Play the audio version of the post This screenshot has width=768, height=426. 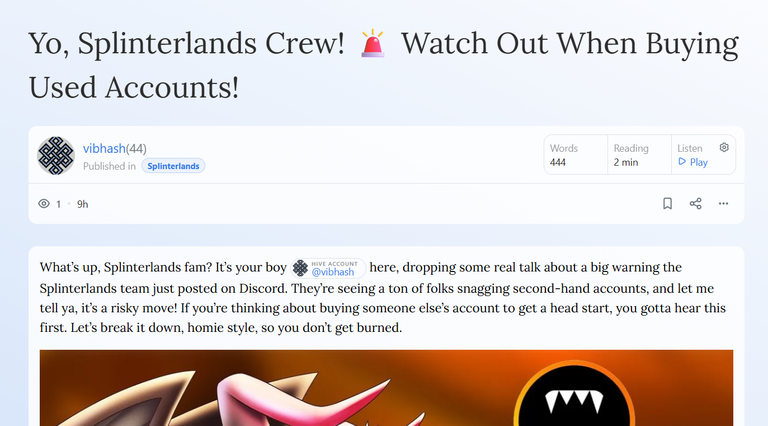[x=693, y=162]
